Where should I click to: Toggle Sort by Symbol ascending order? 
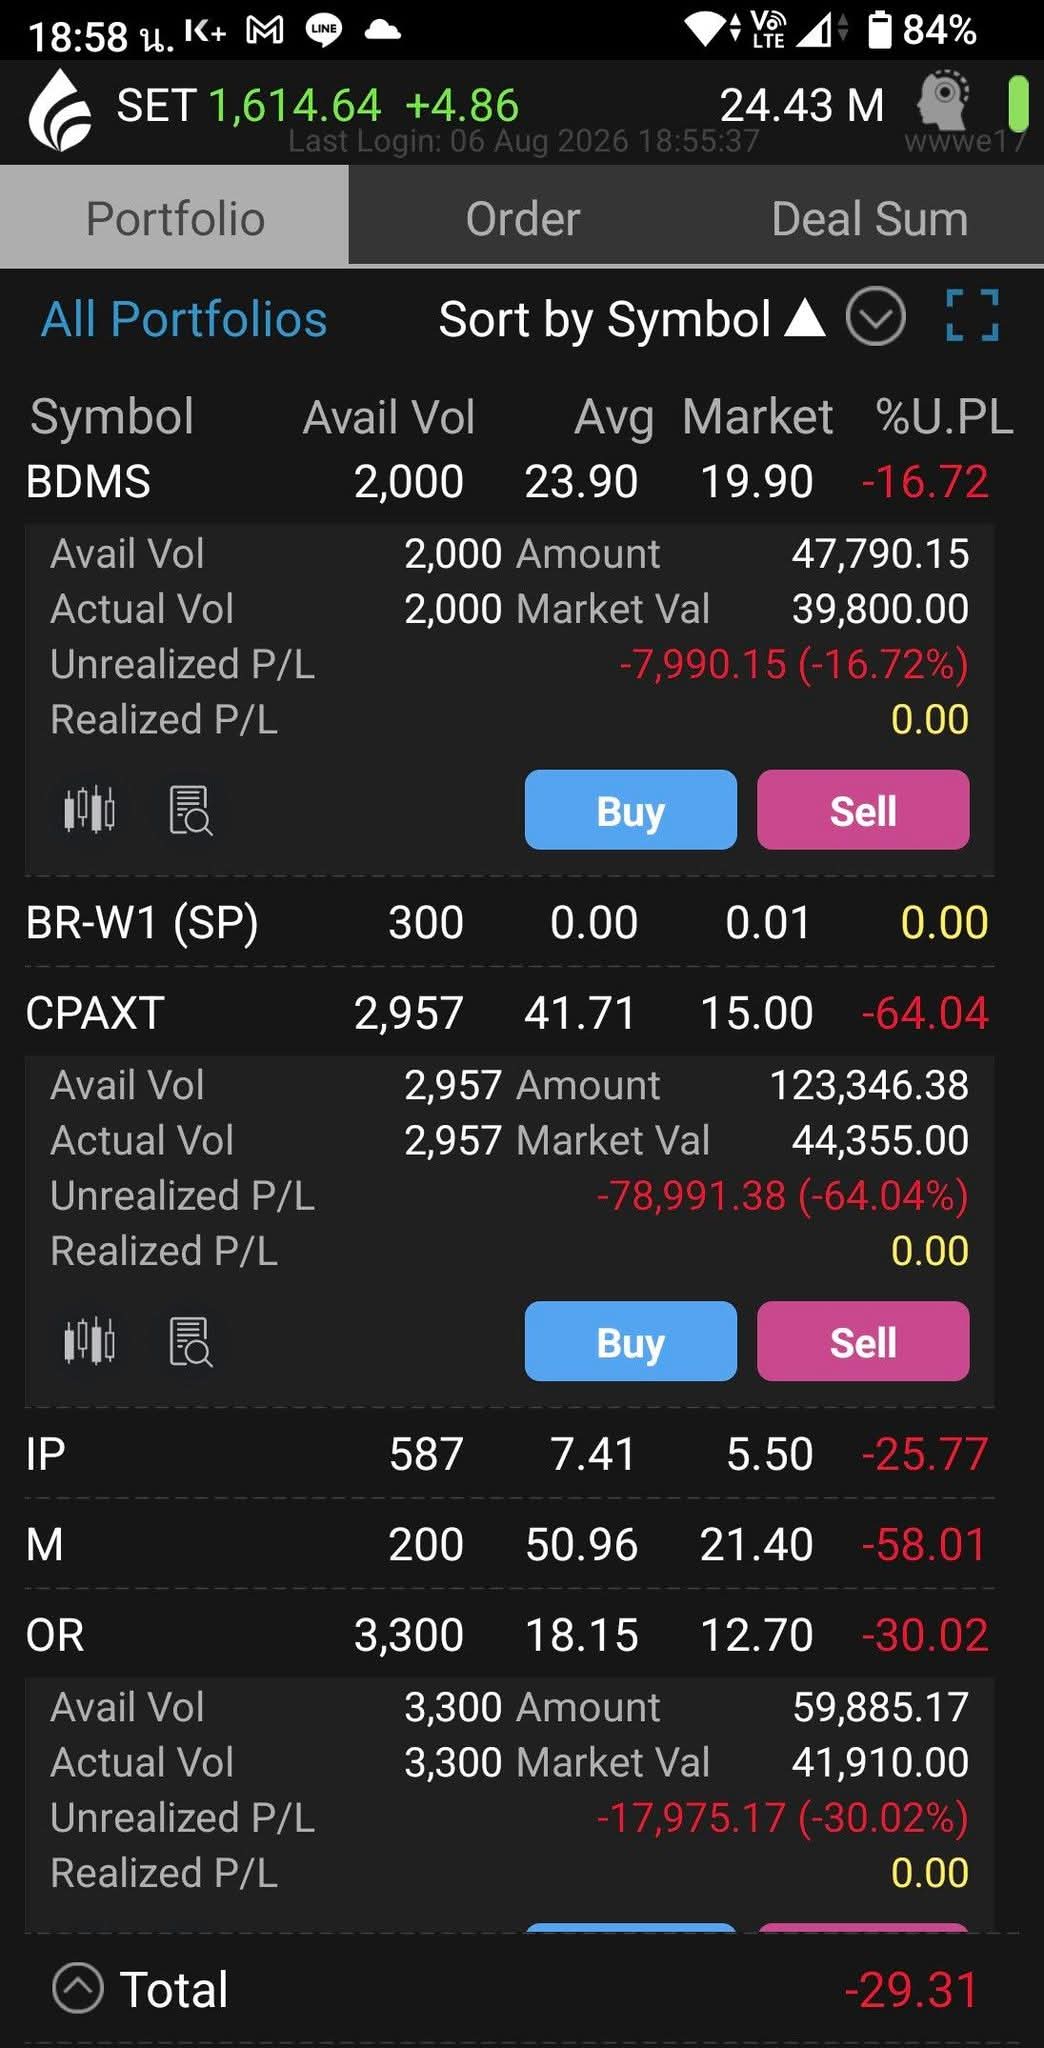[631, 319]
